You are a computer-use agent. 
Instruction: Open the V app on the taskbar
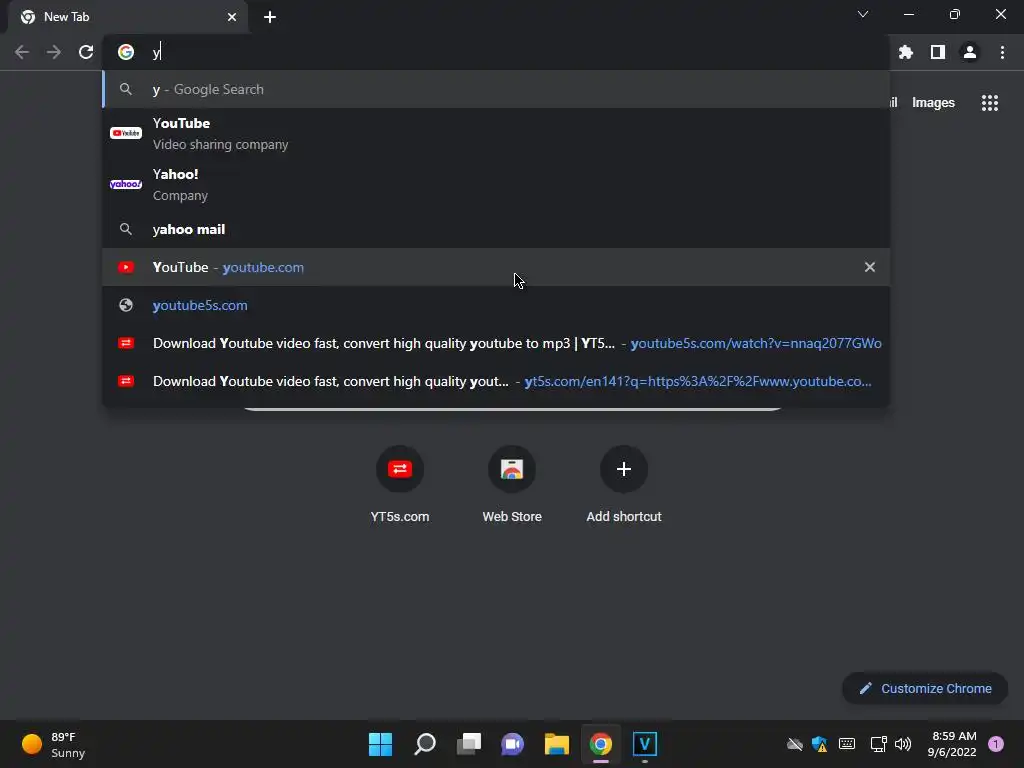point(645,744)
